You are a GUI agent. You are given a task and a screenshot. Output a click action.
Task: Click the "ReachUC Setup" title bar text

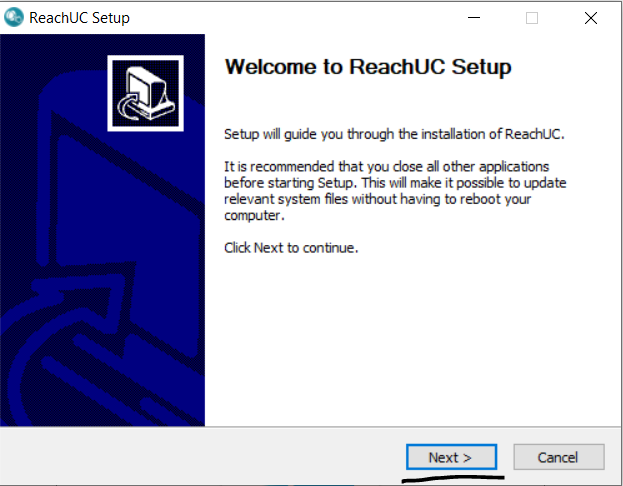point(79,17)
